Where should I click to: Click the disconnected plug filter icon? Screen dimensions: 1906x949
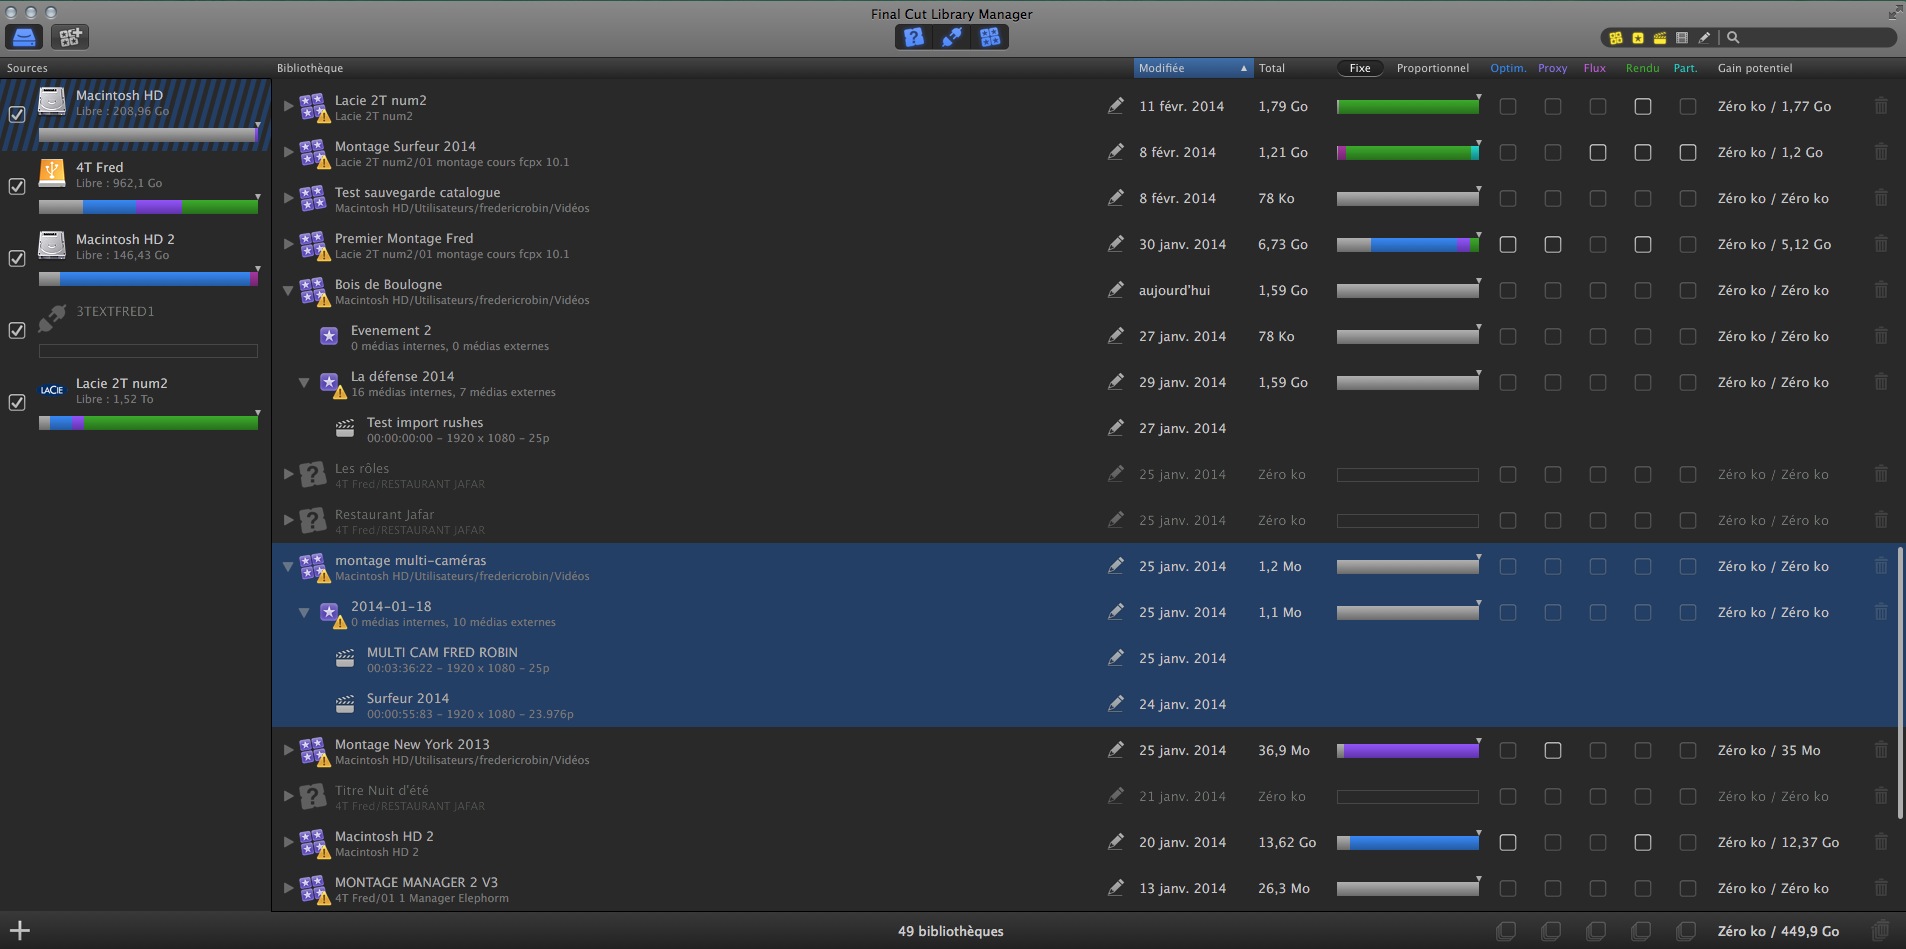tap(952, 37)
